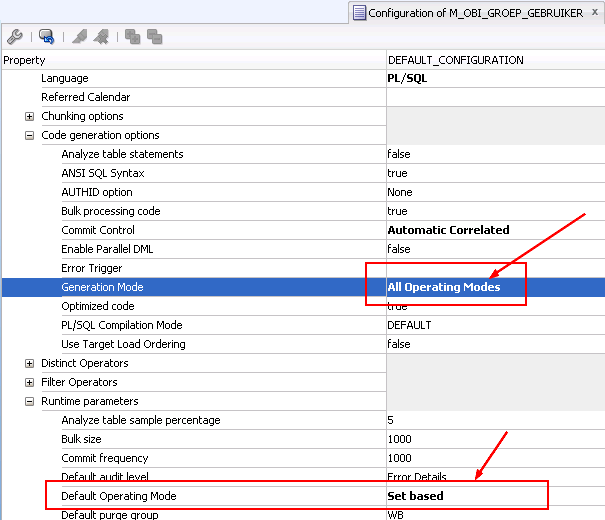Click the collapse all icon in toolbar
This screenshot has width=605, height=520.
[154, 37]
